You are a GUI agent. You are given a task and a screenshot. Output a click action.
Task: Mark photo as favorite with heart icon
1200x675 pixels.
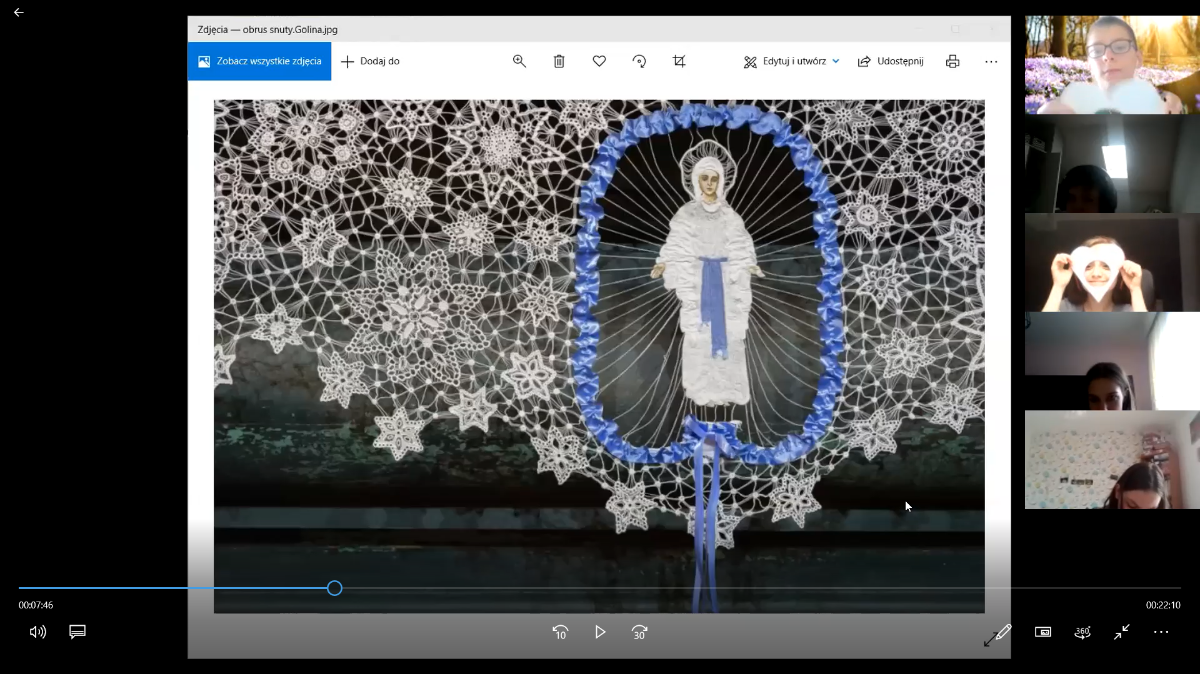[x=599, y=61]
